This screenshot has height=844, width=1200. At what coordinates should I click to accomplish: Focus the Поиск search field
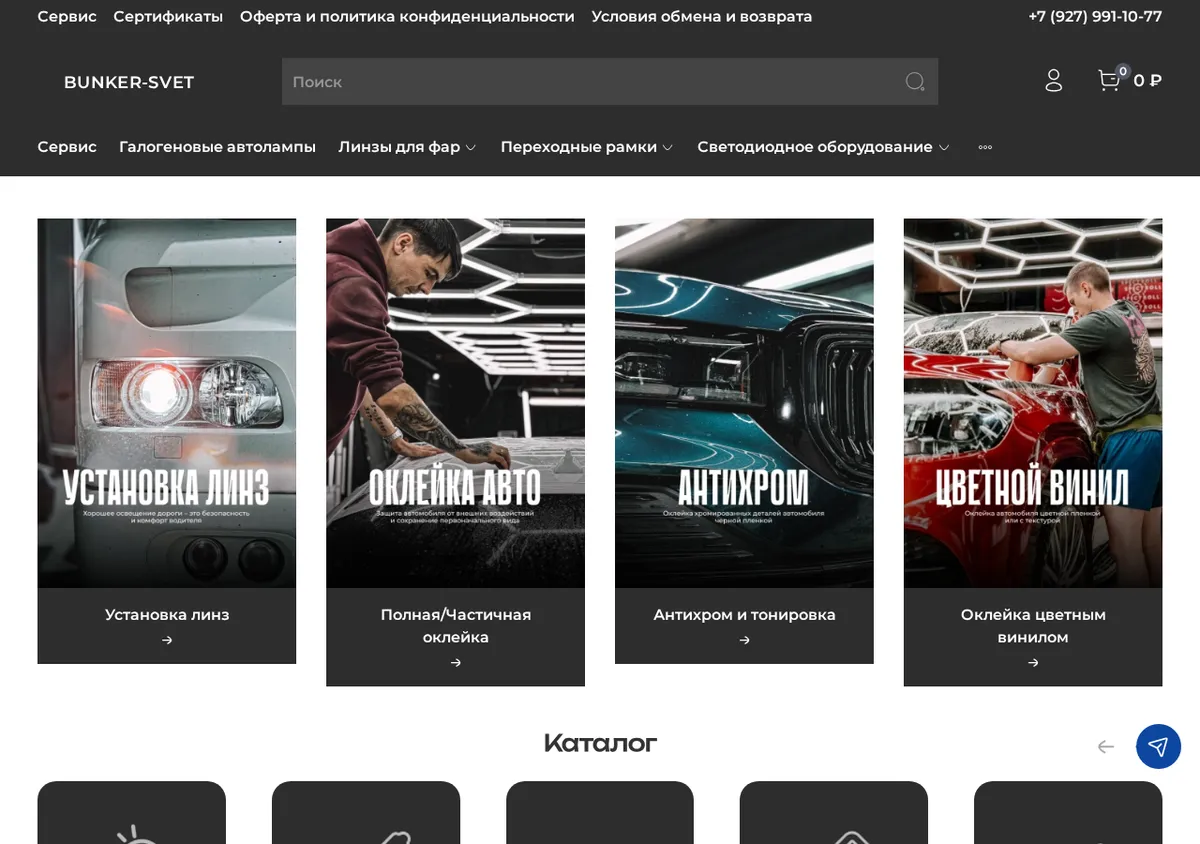pyautogui.click(x=590, y=82)
